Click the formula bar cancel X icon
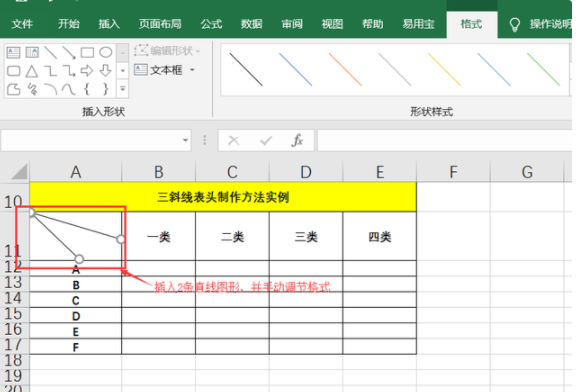579x392 pixels. tap(233, 140)
